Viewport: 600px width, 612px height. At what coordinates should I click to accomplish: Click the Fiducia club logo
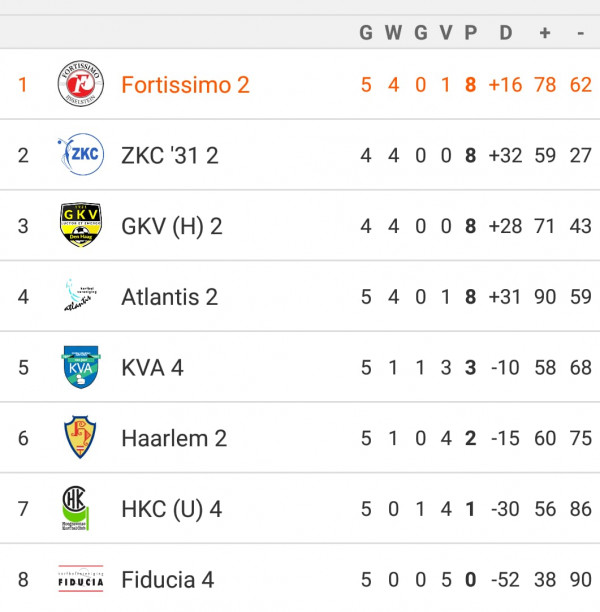(x=81, y=579)
